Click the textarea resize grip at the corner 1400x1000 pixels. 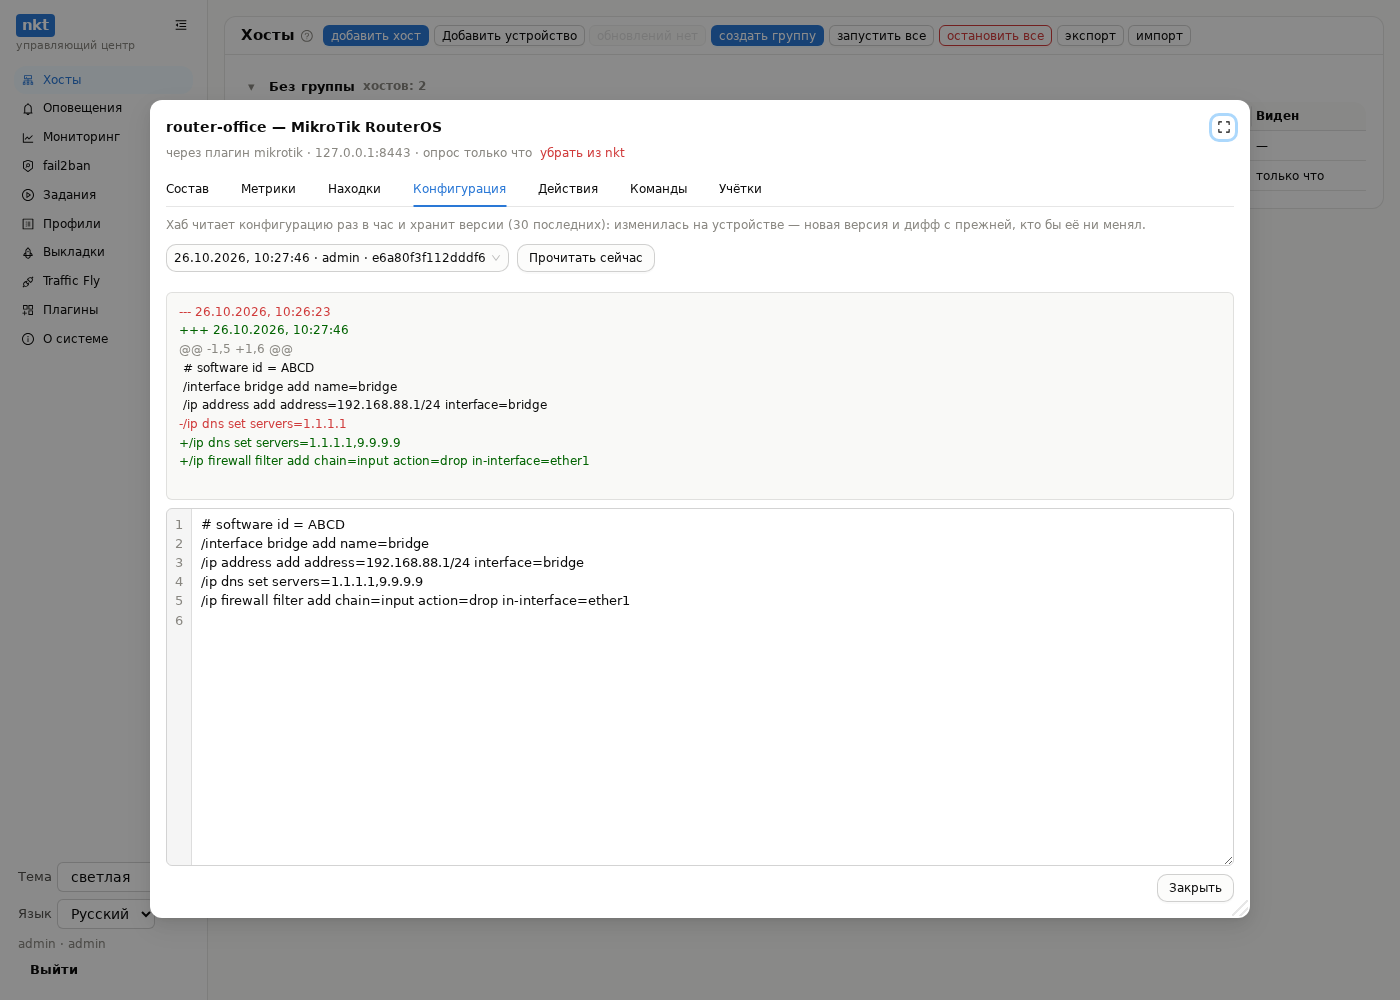(x=1227, y=859)
